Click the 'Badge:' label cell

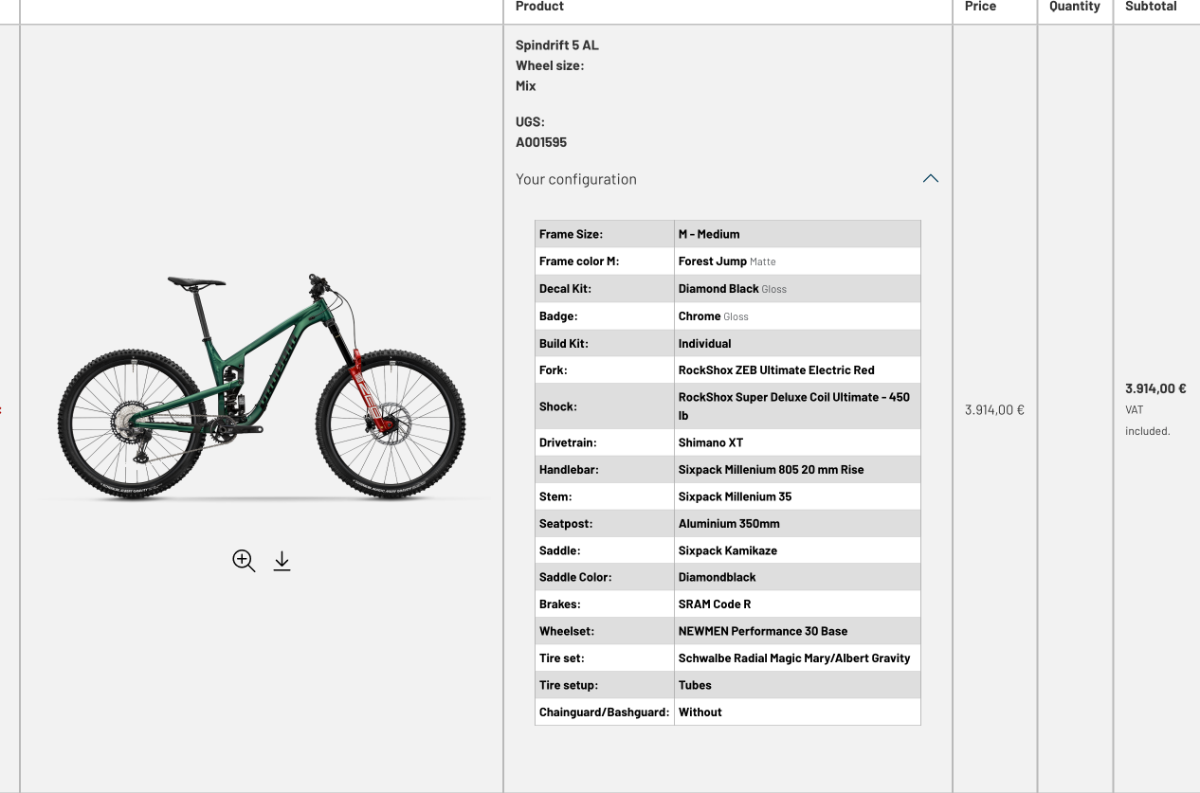pos(605,316)
